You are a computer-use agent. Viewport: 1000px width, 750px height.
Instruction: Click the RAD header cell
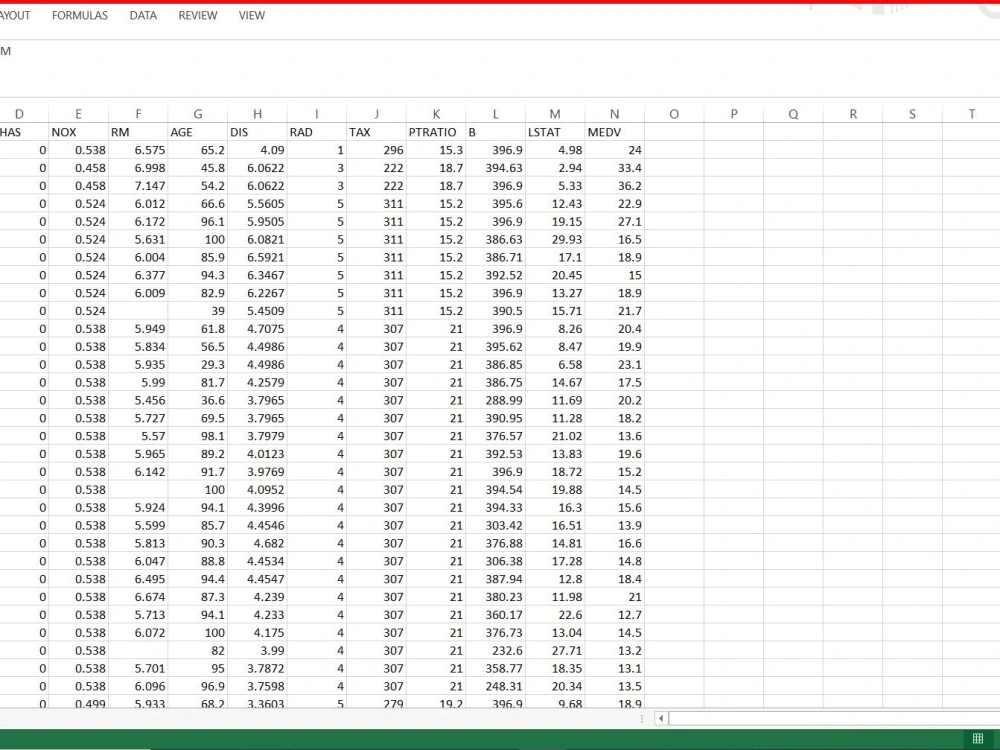(x=317, y=132)
